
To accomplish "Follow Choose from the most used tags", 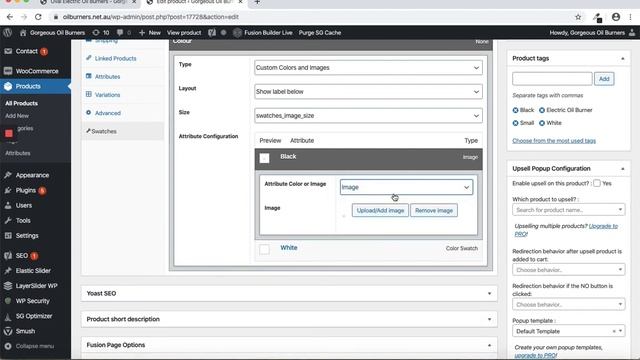I will [554, 141].
